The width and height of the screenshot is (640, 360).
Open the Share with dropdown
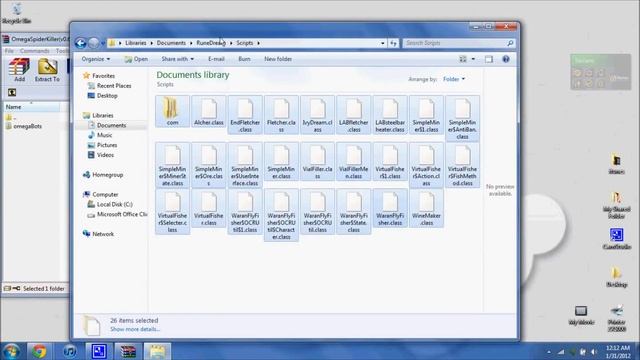178,59
